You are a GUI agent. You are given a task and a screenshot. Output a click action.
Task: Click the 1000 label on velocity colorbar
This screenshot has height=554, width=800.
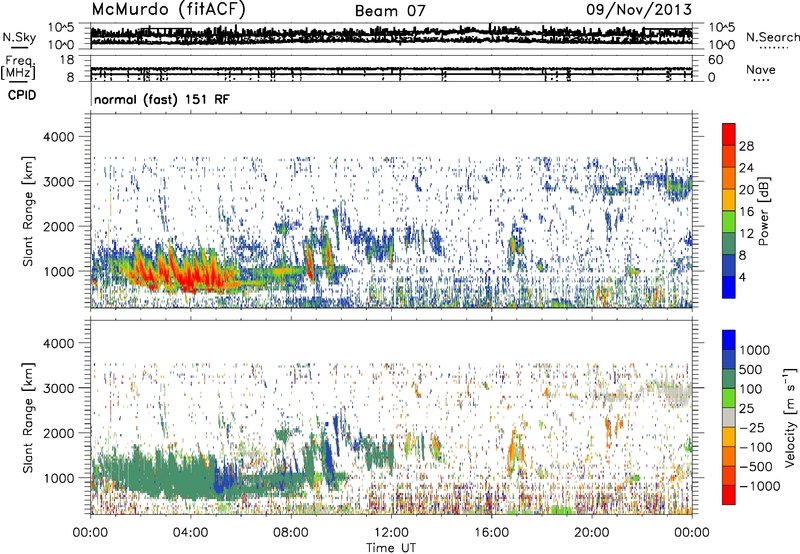[x=754, y=350]
